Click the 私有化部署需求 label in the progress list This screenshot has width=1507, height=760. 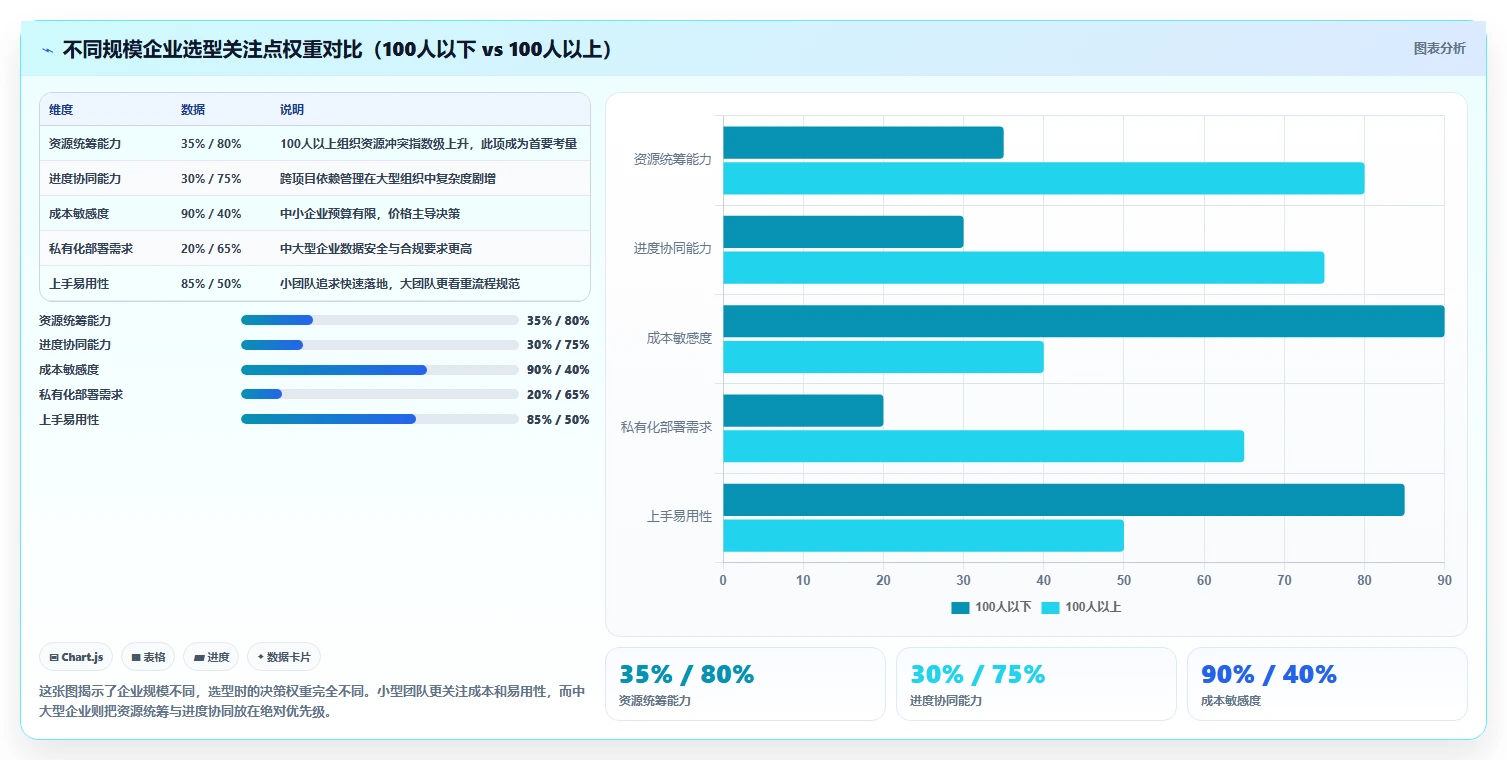(x=81, y=395)
